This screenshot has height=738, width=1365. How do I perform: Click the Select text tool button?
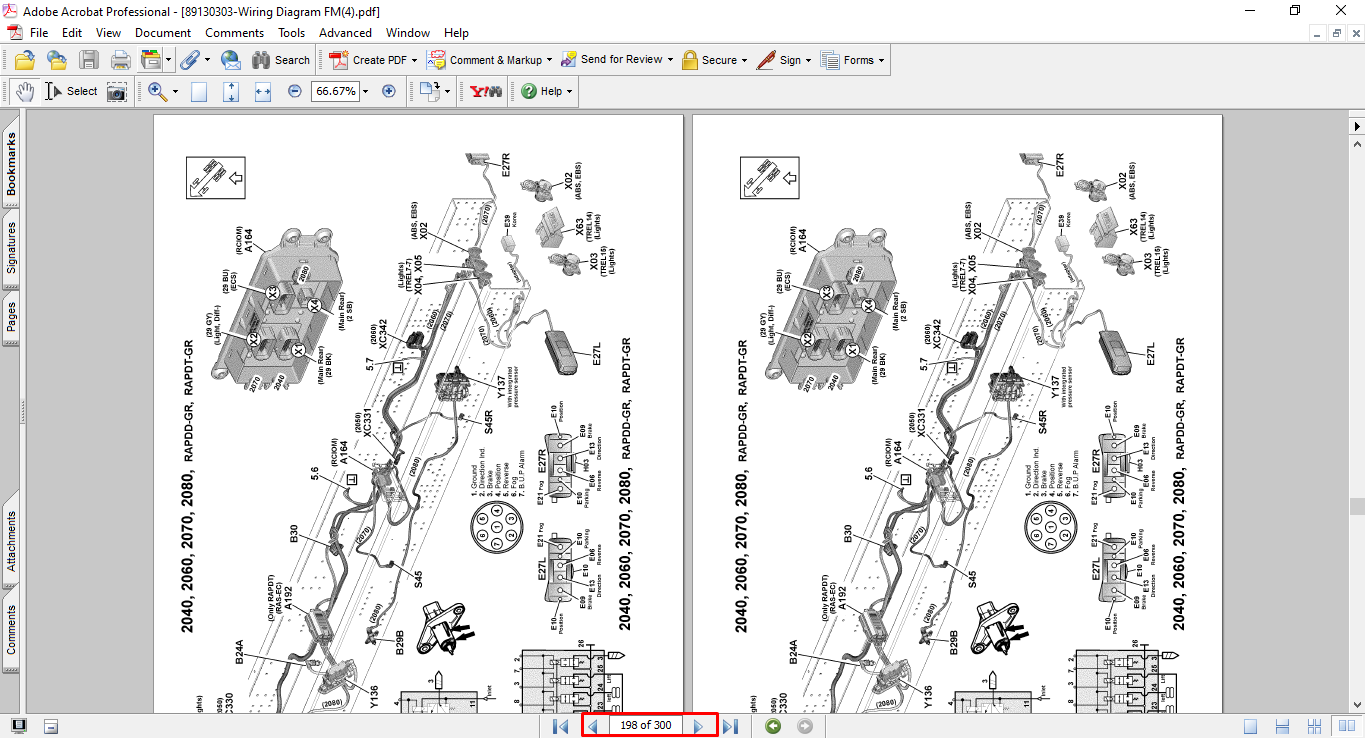(x=71, y=91)
